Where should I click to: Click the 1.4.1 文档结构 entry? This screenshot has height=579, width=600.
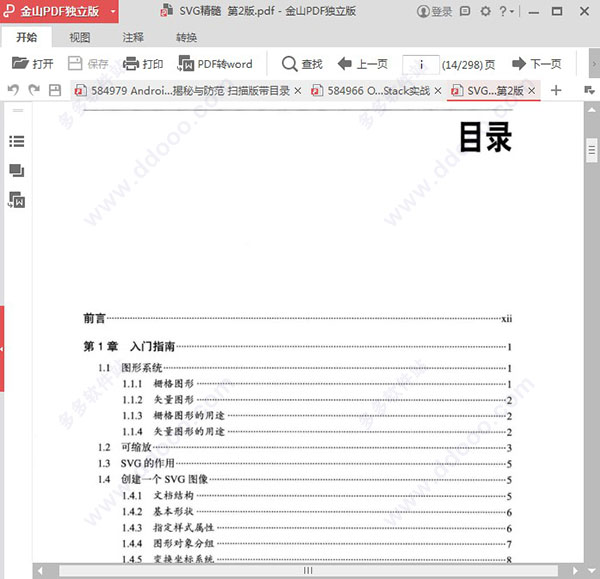tap(317, 496)
